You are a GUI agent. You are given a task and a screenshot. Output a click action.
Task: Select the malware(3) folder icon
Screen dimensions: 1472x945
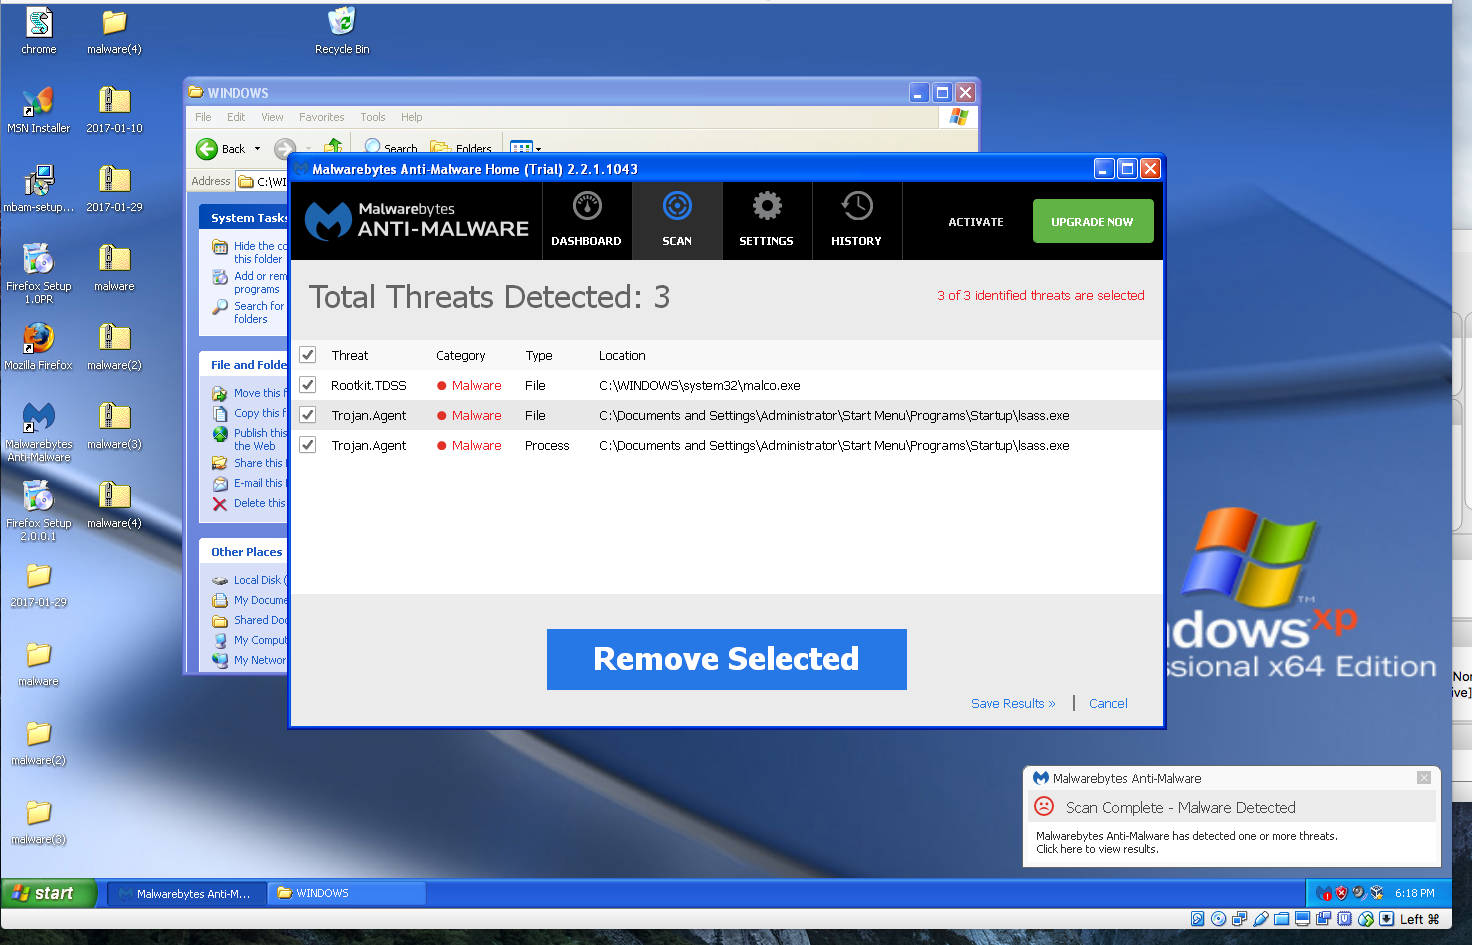[39, 821]
